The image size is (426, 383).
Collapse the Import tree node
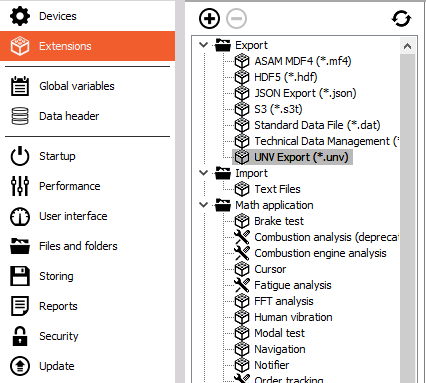point(203,173)
